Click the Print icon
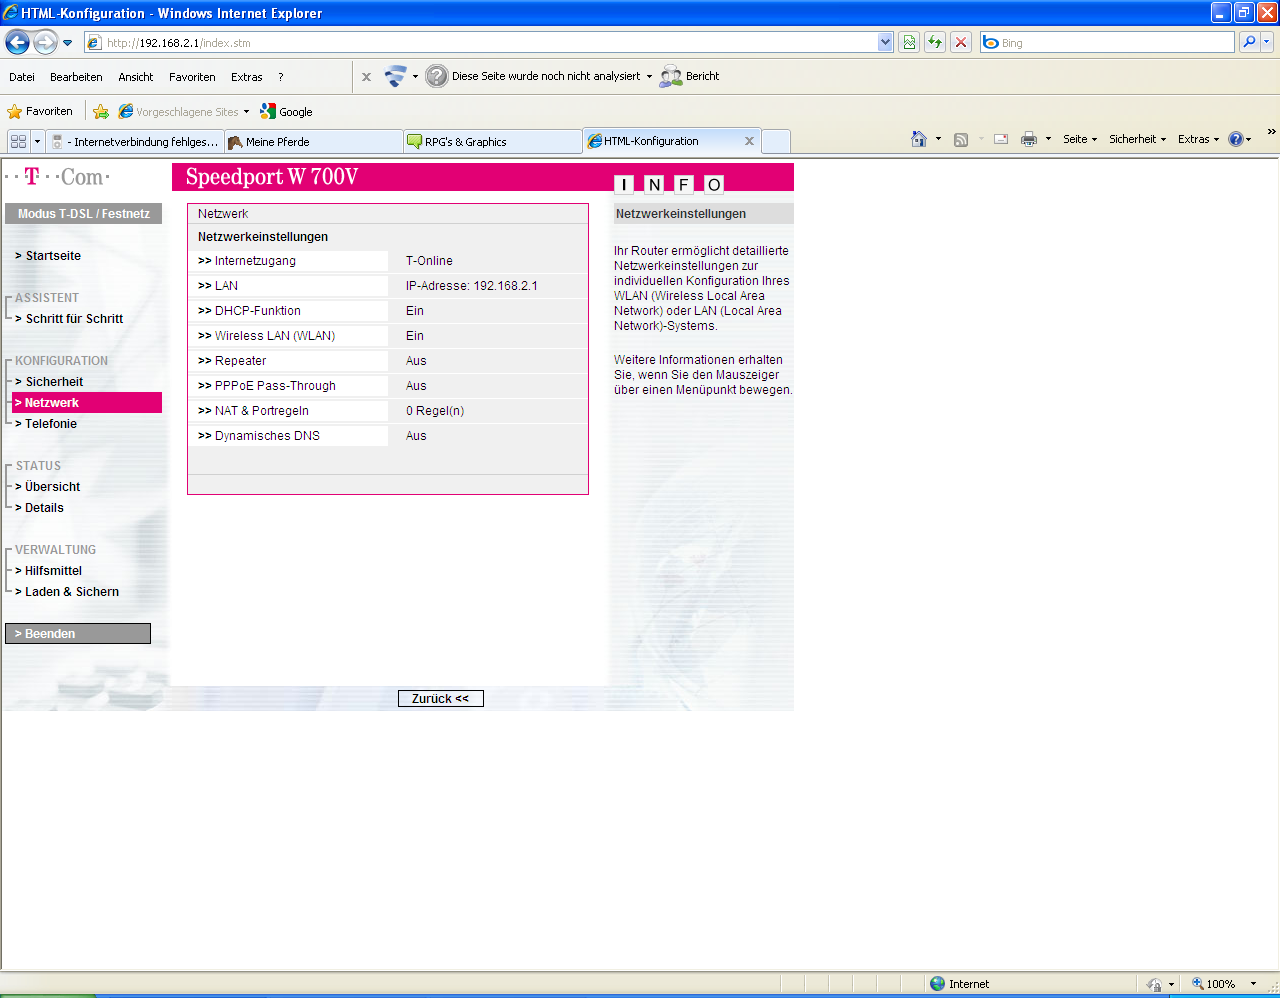 pos(1029,140)
